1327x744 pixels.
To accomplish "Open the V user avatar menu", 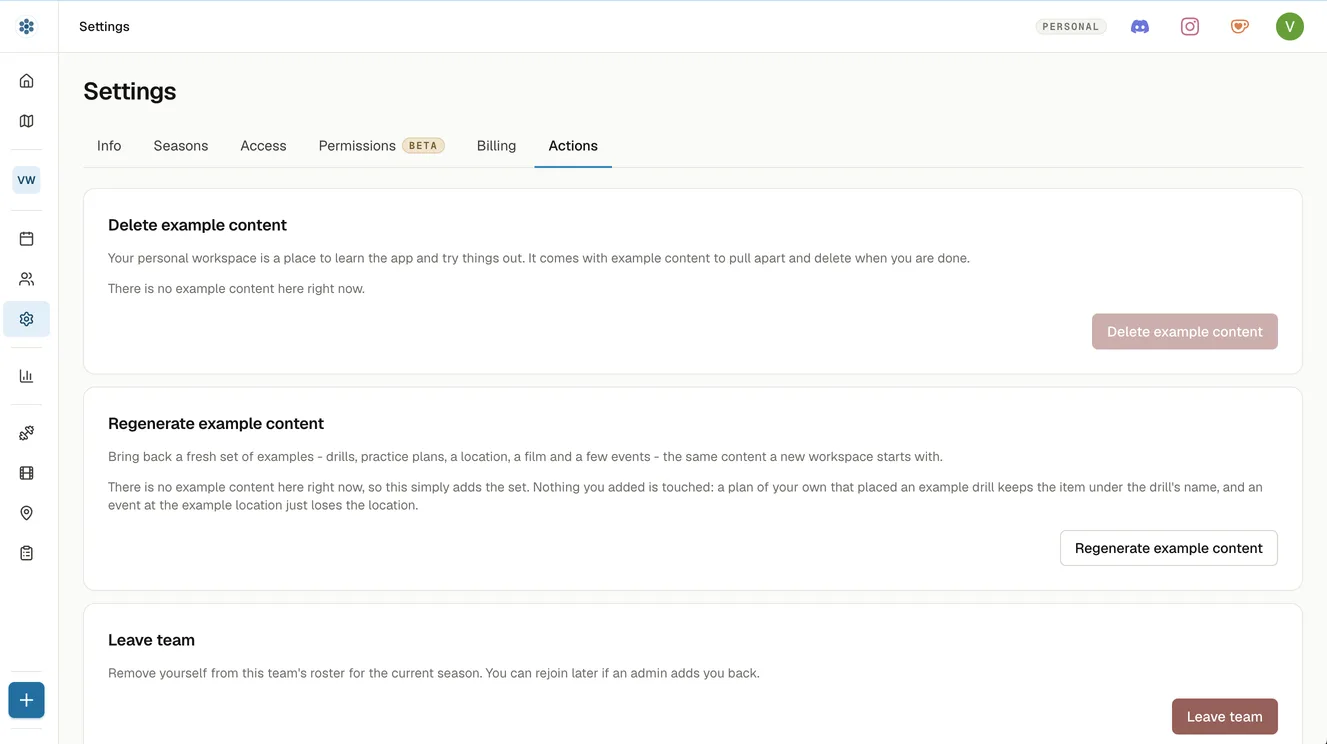I will (1290, 27).
